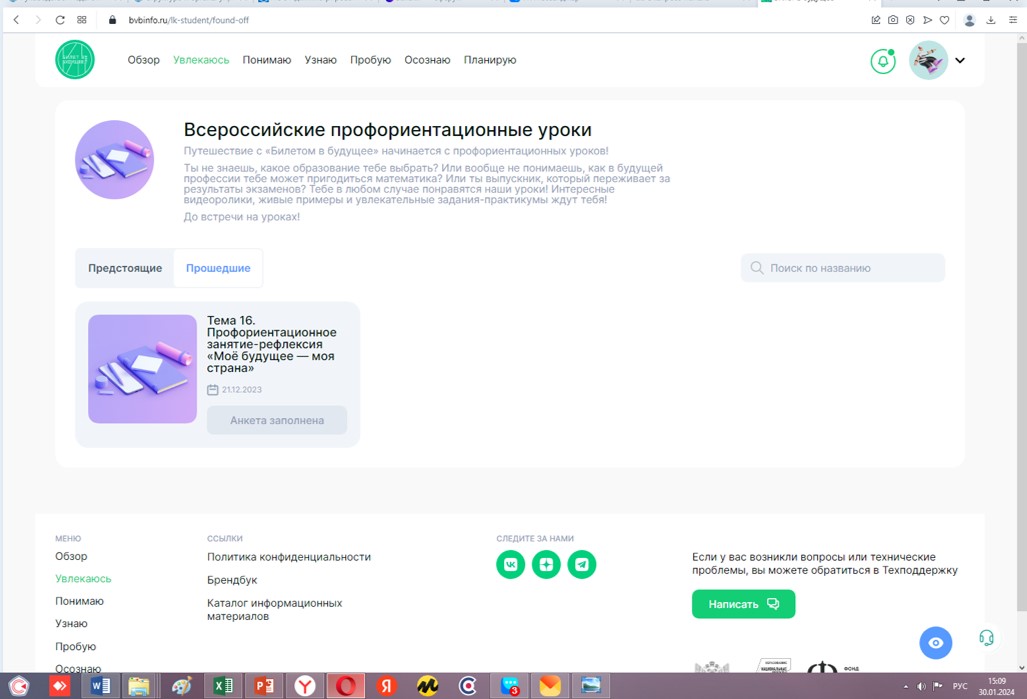Switch to the Прошедшие tab

(218, 268)
